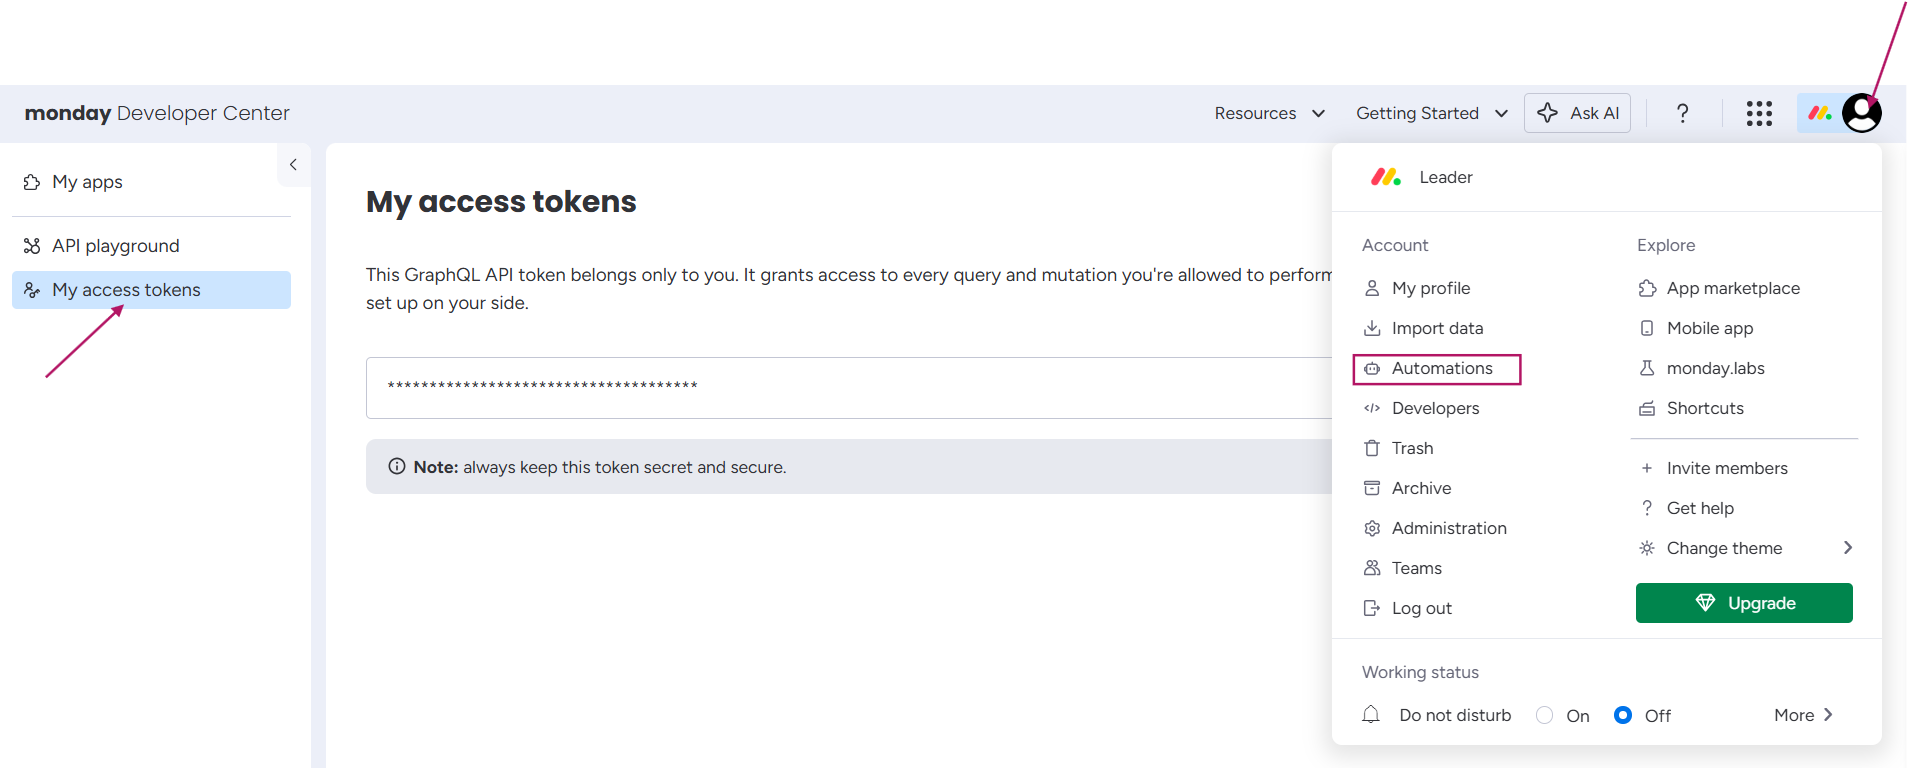
Task: Turn Do not disturb On
Action: tap(1545, 715)
